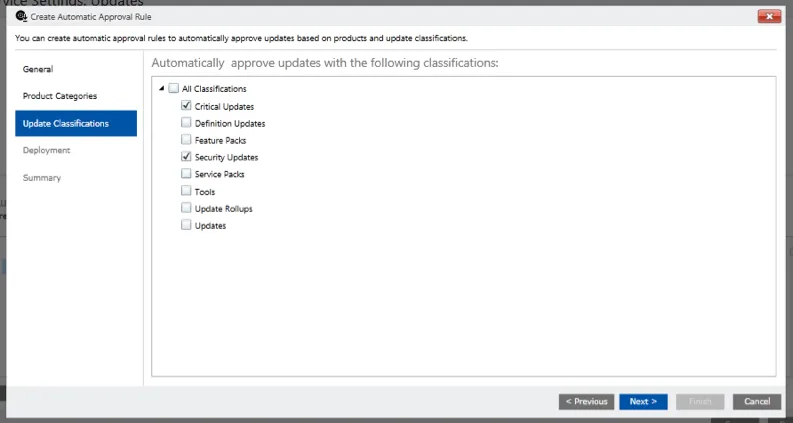This screenshot has height=423, width=793.
Task: Uncheck the Critical Updates checkbox
Action: click(186, 106)
